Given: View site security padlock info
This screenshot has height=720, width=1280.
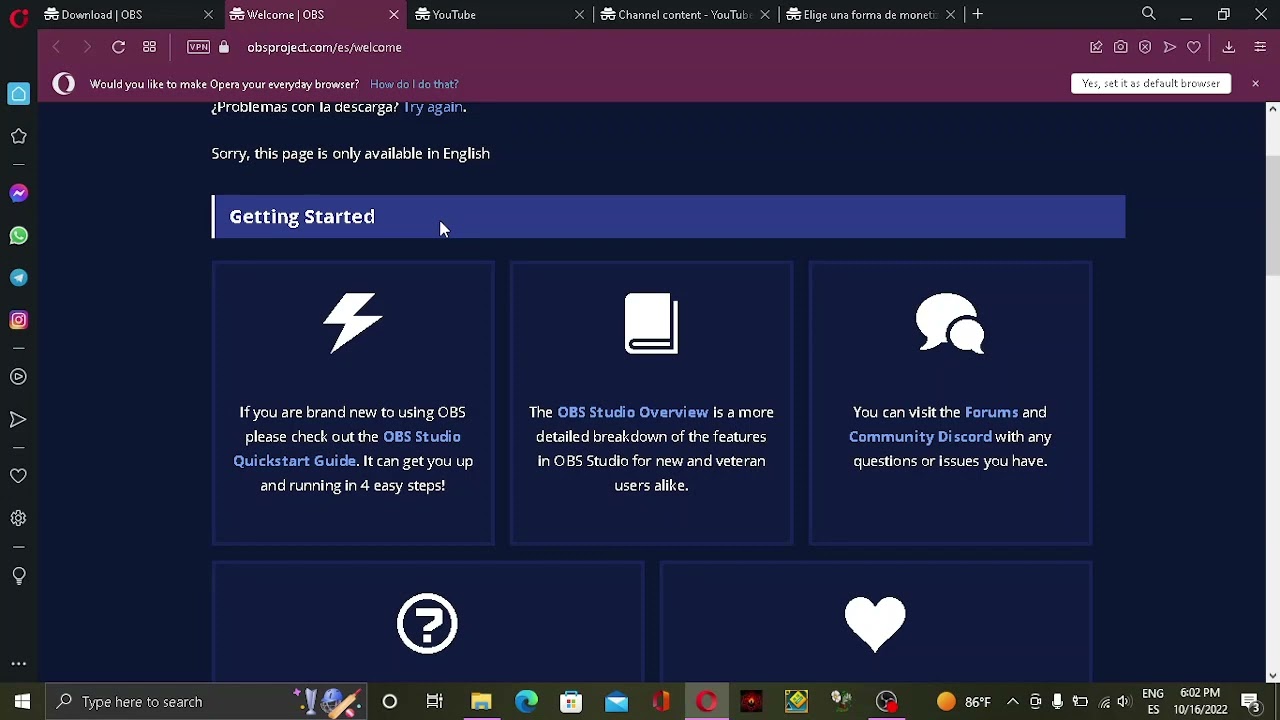Looking at the screenshot, I should (x=224, y=47).
